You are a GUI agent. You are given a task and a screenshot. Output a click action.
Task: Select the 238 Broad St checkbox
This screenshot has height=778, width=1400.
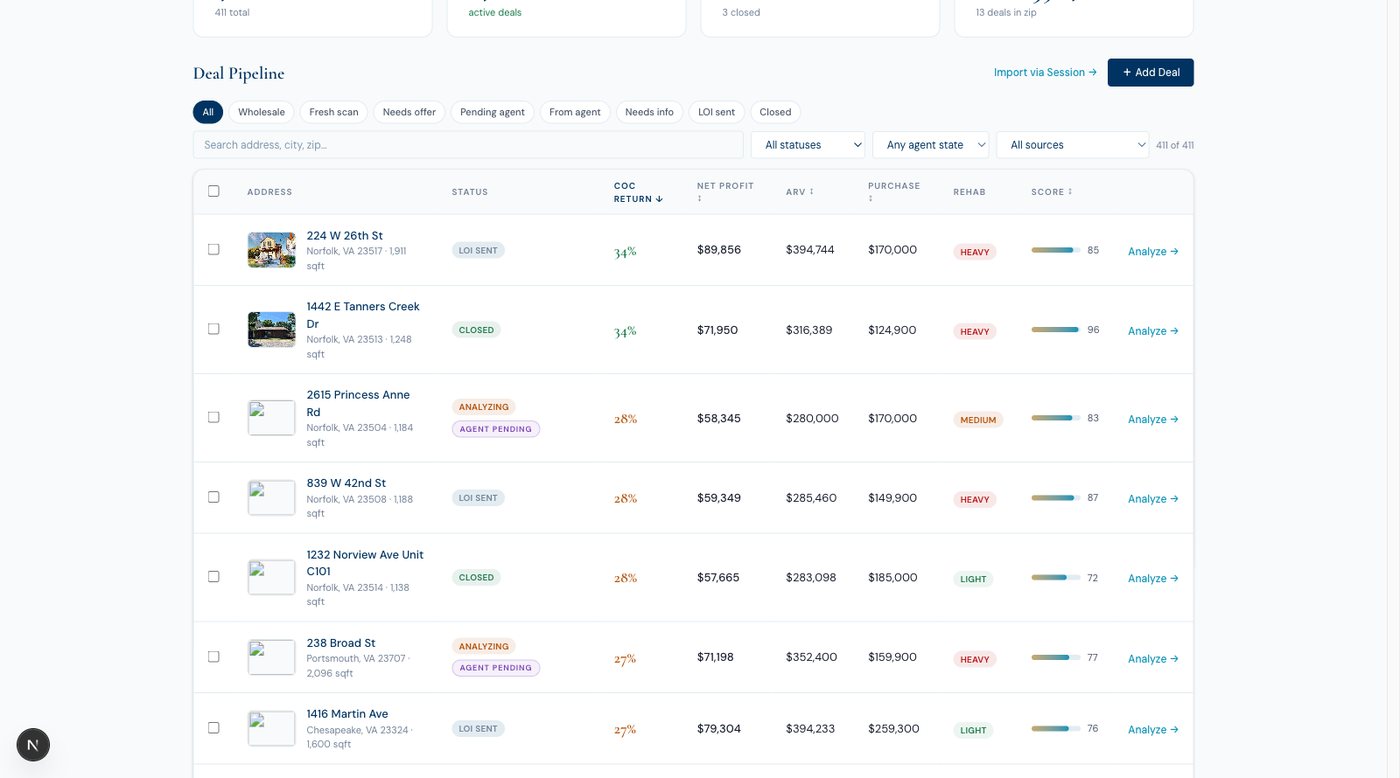click(x=213, y=657)
